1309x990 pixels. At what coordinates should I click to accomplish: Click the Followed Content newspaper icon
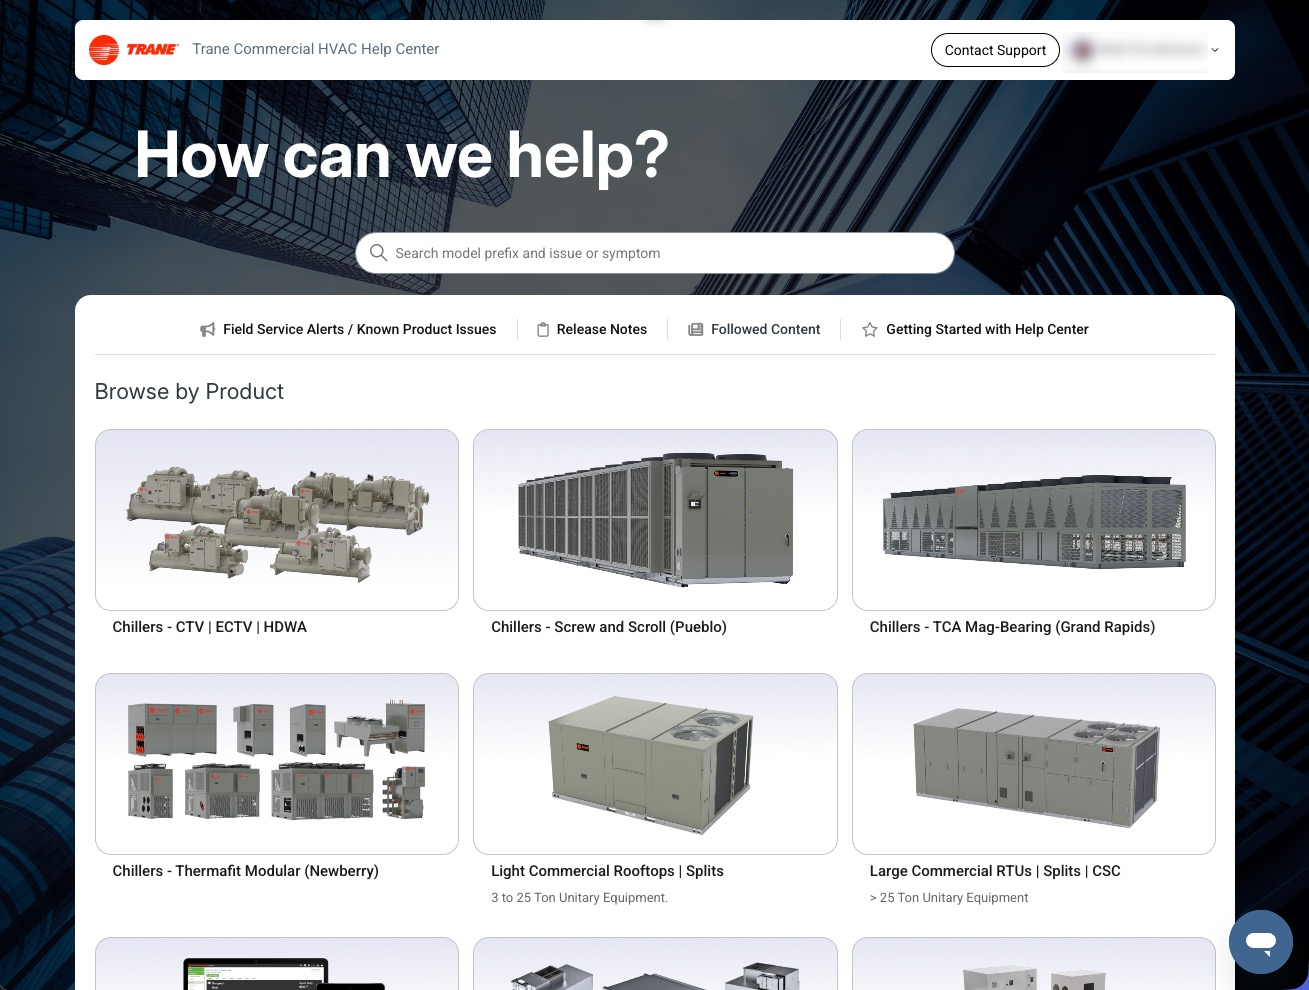pos(696,329)
